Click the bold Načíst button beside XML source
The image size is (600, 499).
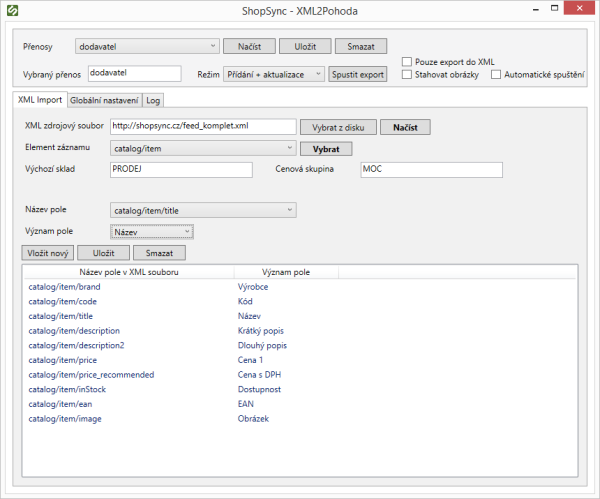(x=411, y=127)
